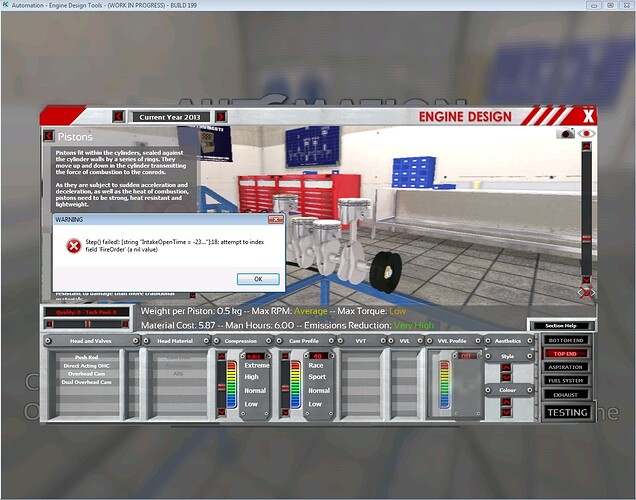Set compression to High

(251, 377)
